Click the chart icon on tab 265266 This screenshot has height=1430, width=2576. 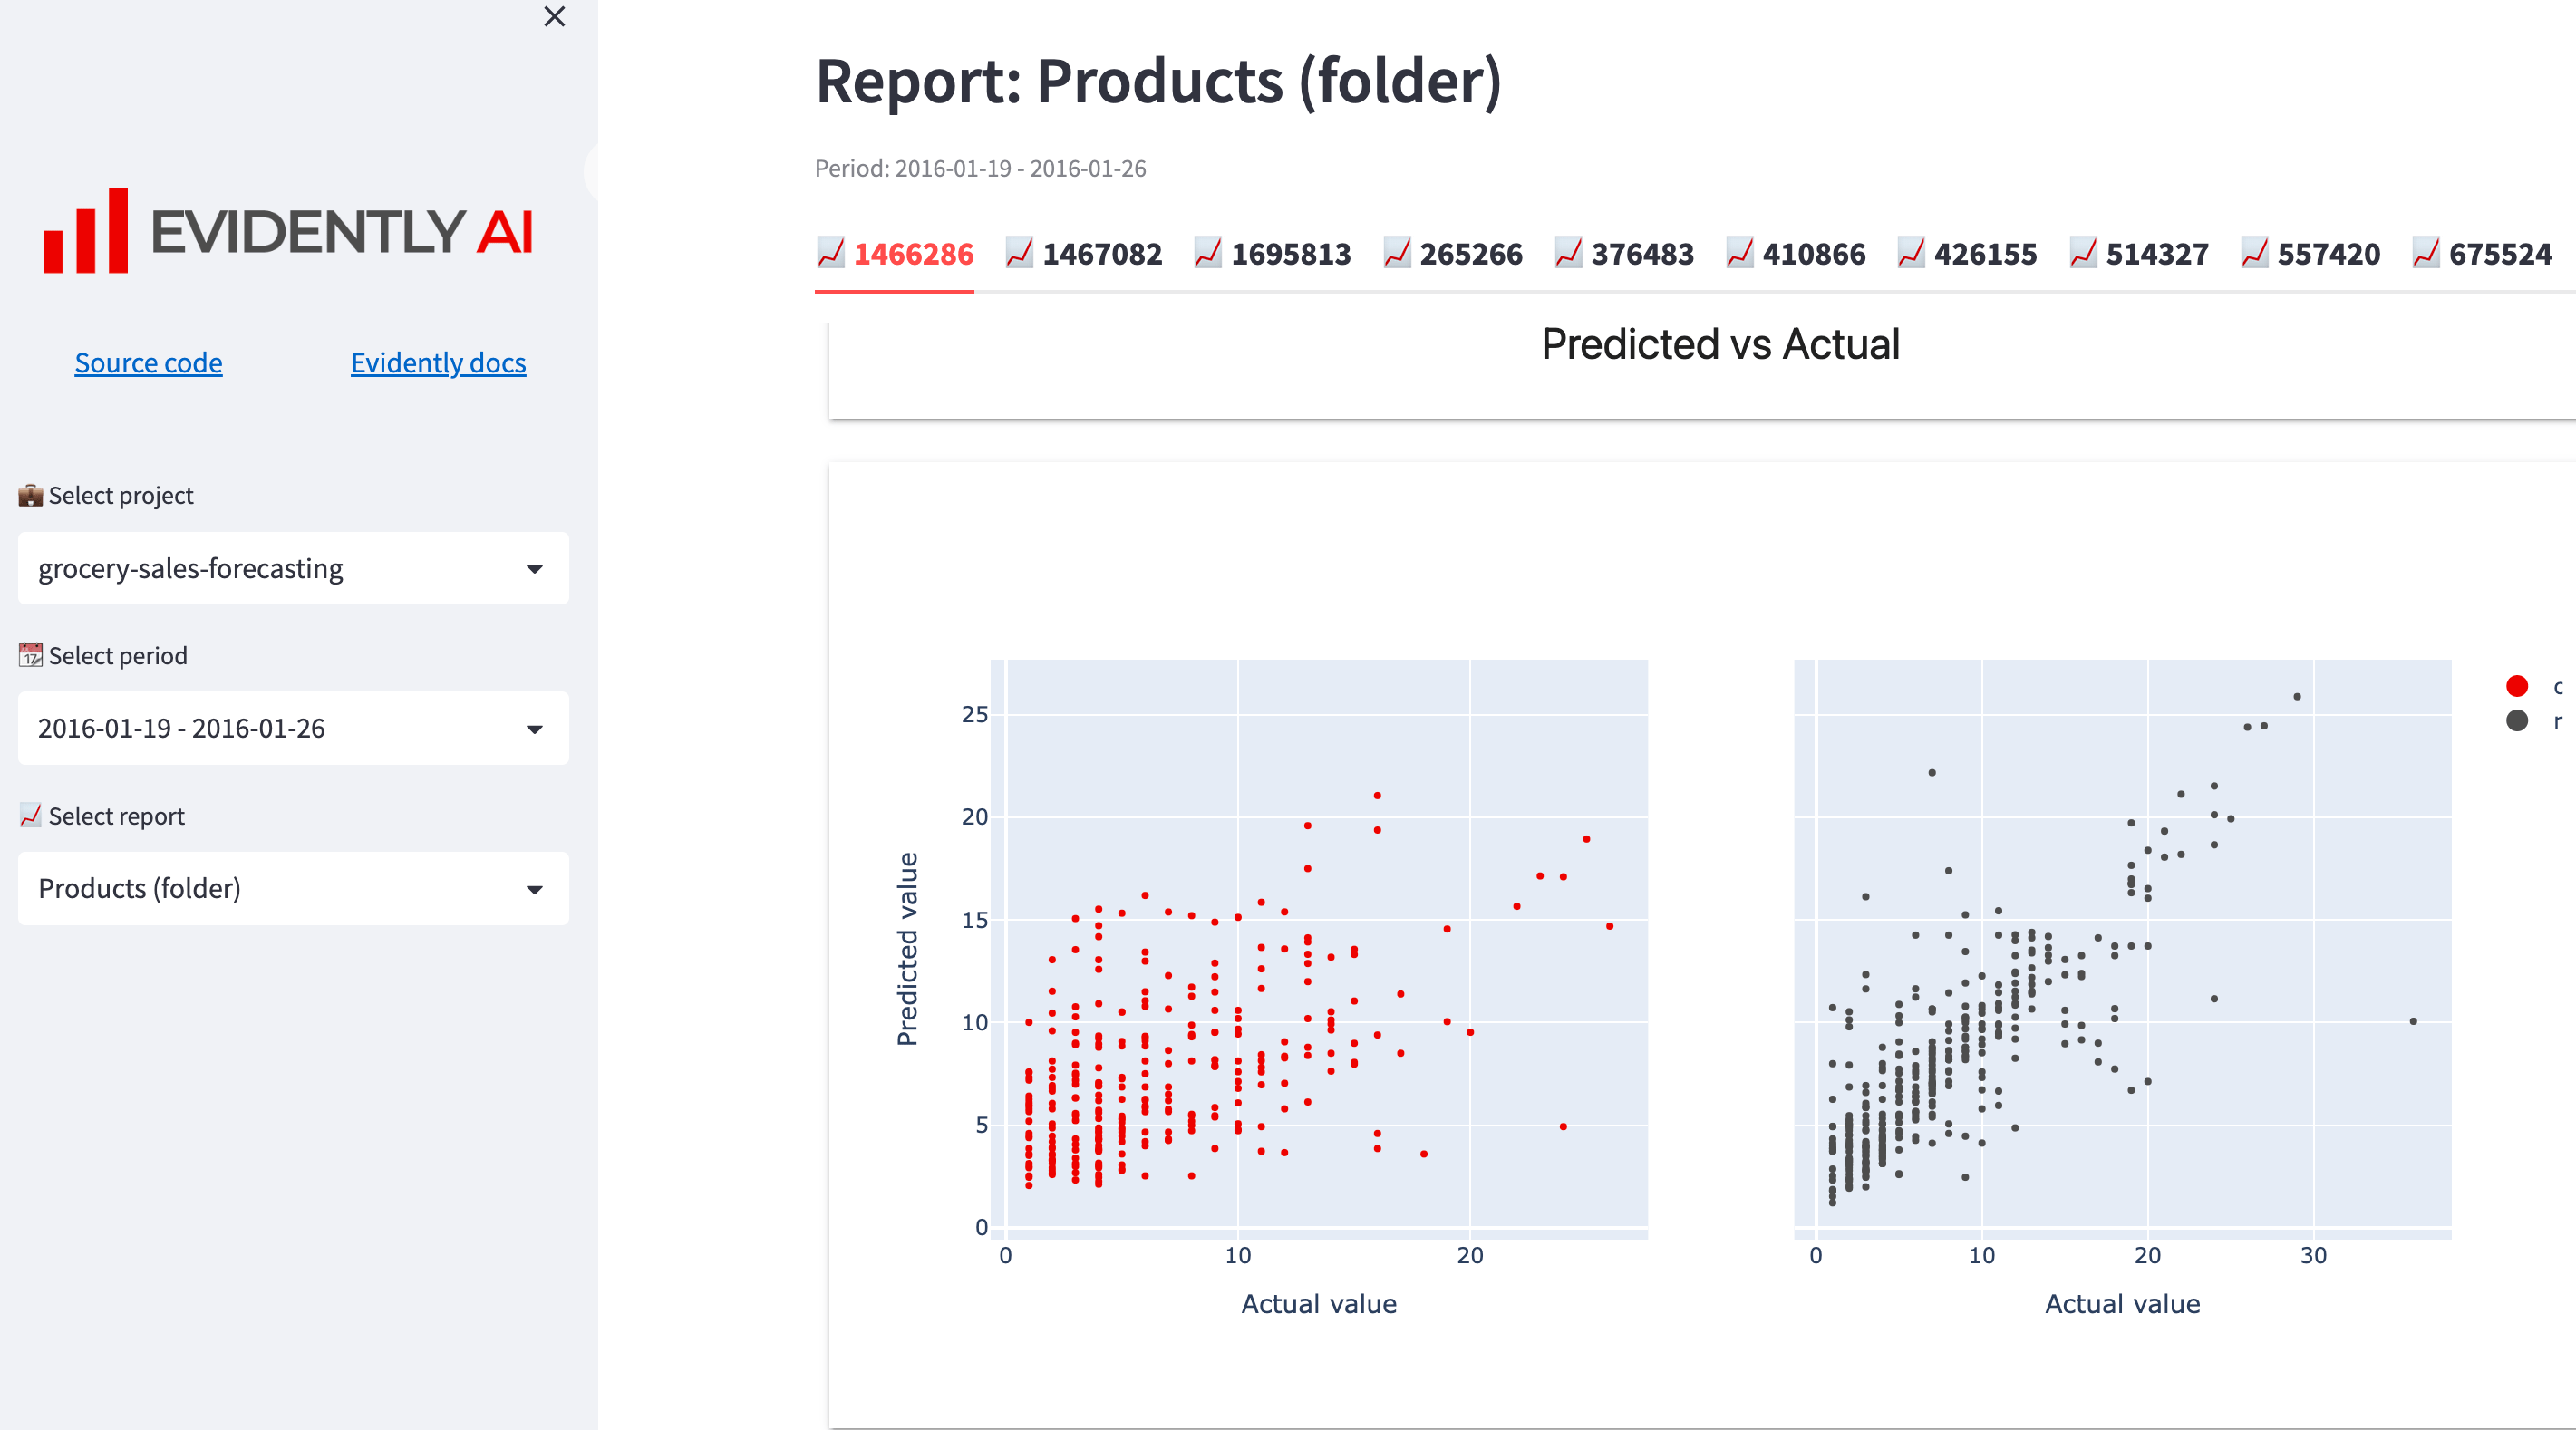tap(1397, 254)
